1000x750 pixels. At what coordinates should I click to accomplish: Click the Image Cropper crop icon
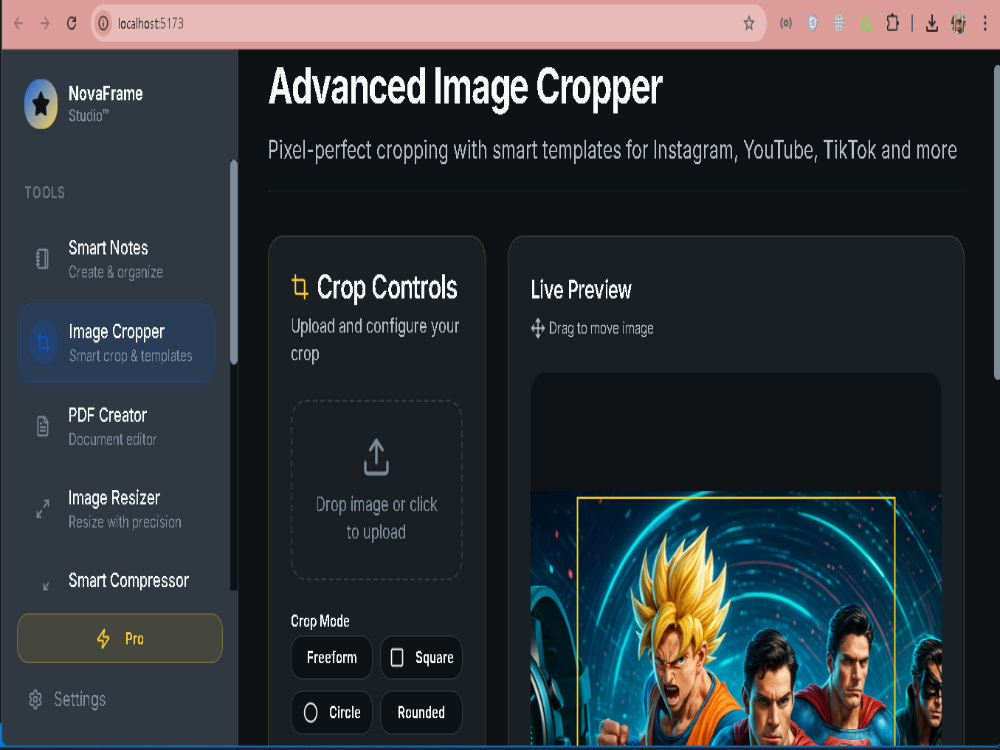(x=43, y=343)
